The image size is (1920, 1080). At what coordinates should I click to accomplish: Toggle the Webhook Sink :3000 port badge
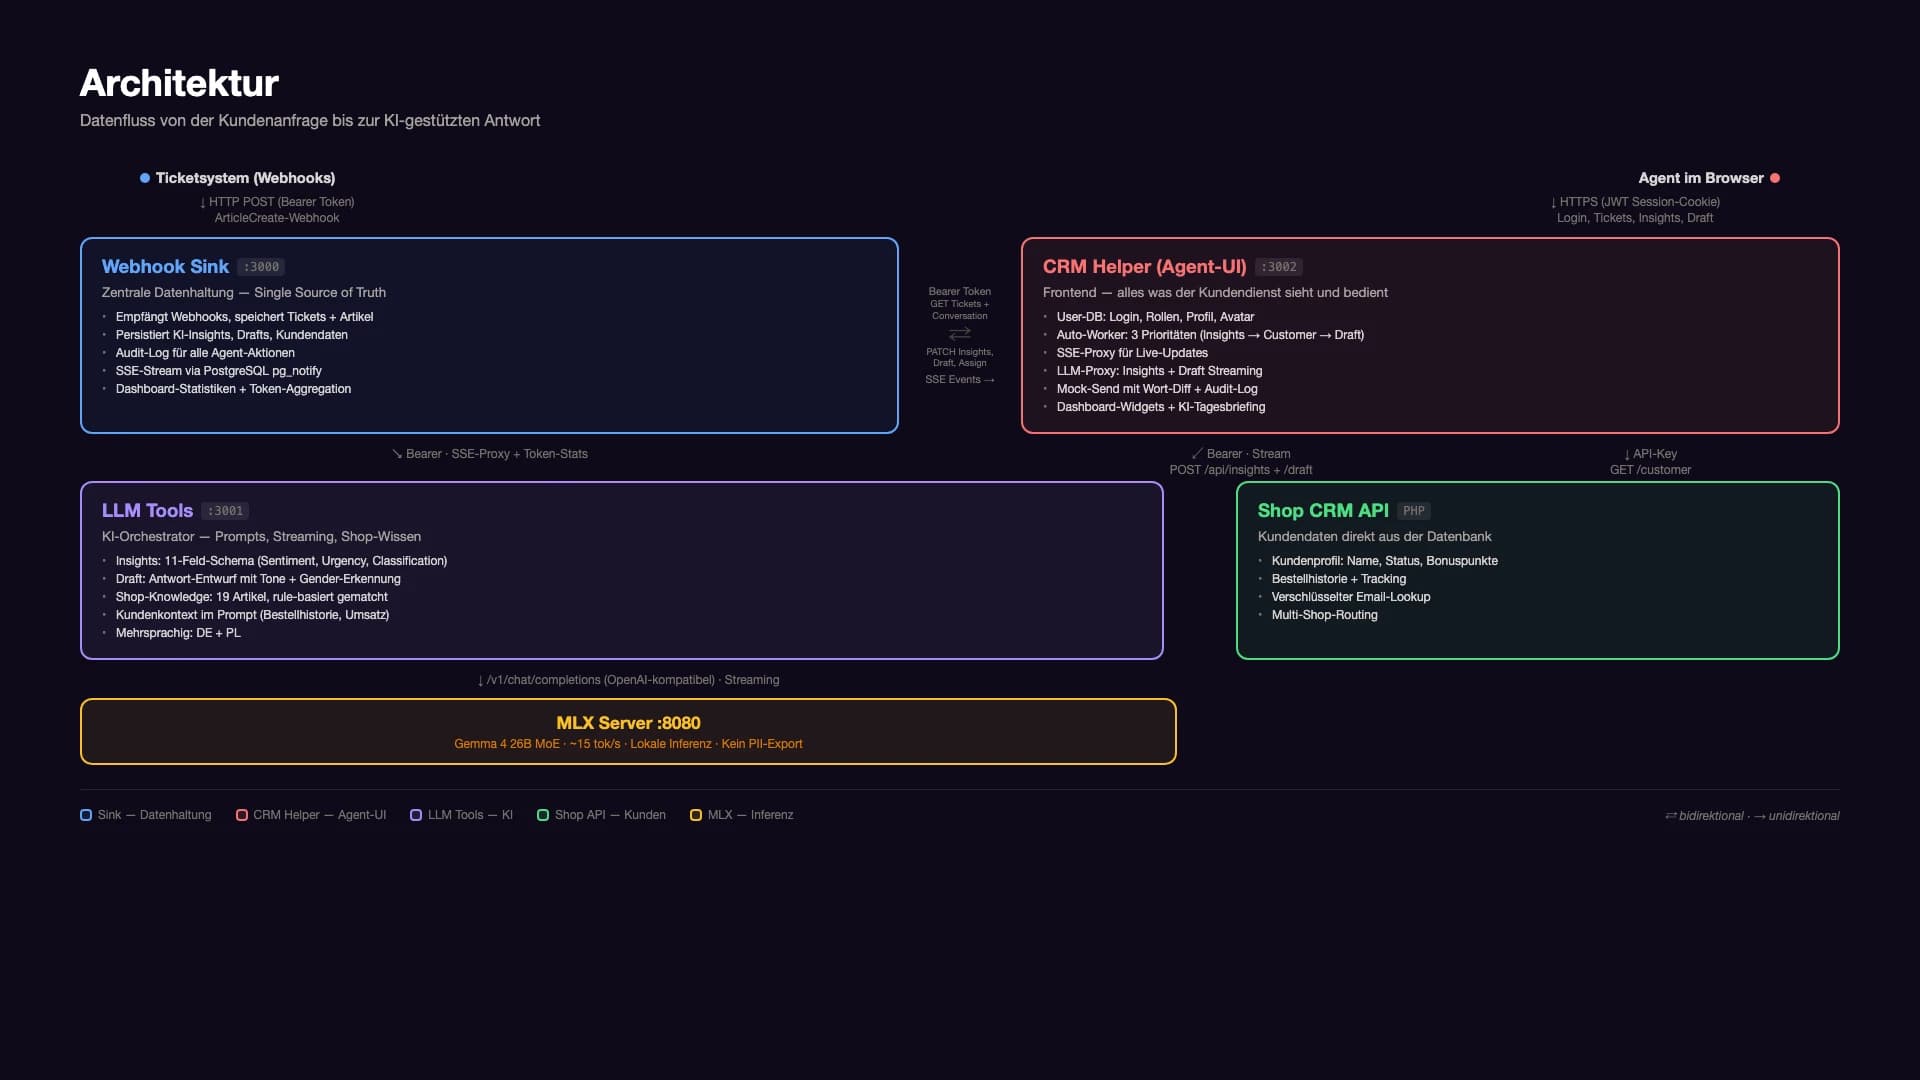pos(263,267)
